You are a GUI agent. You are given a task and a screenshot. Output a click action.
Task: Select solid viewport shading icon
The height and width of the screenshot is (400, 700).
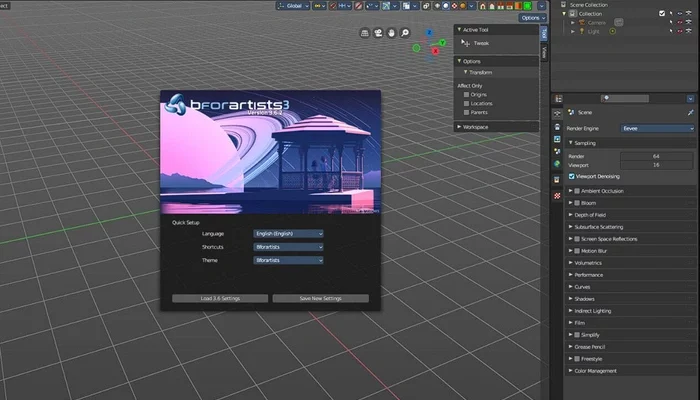446,6
